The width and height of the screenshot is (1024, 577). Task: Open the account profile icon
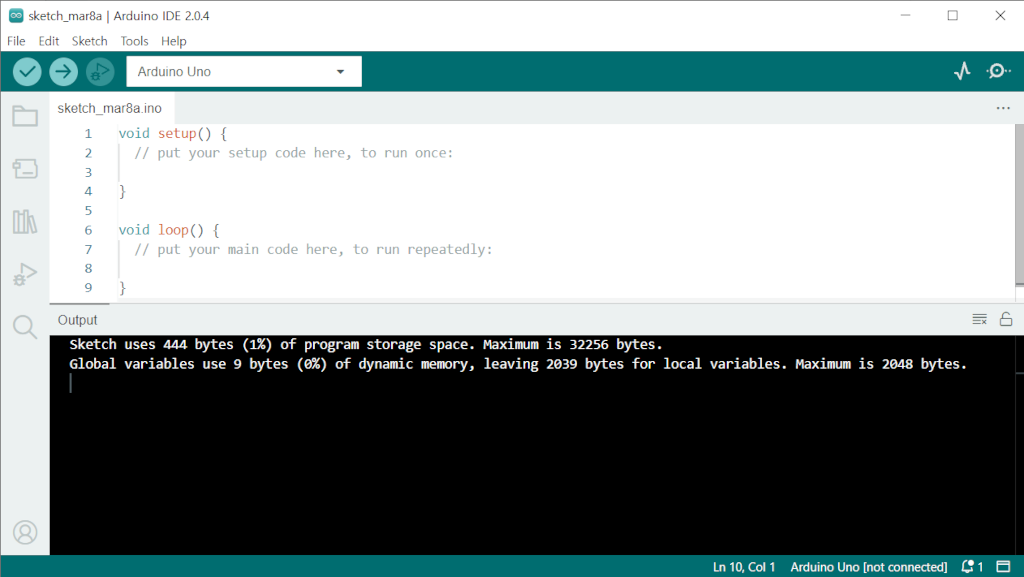click(25, 533)
